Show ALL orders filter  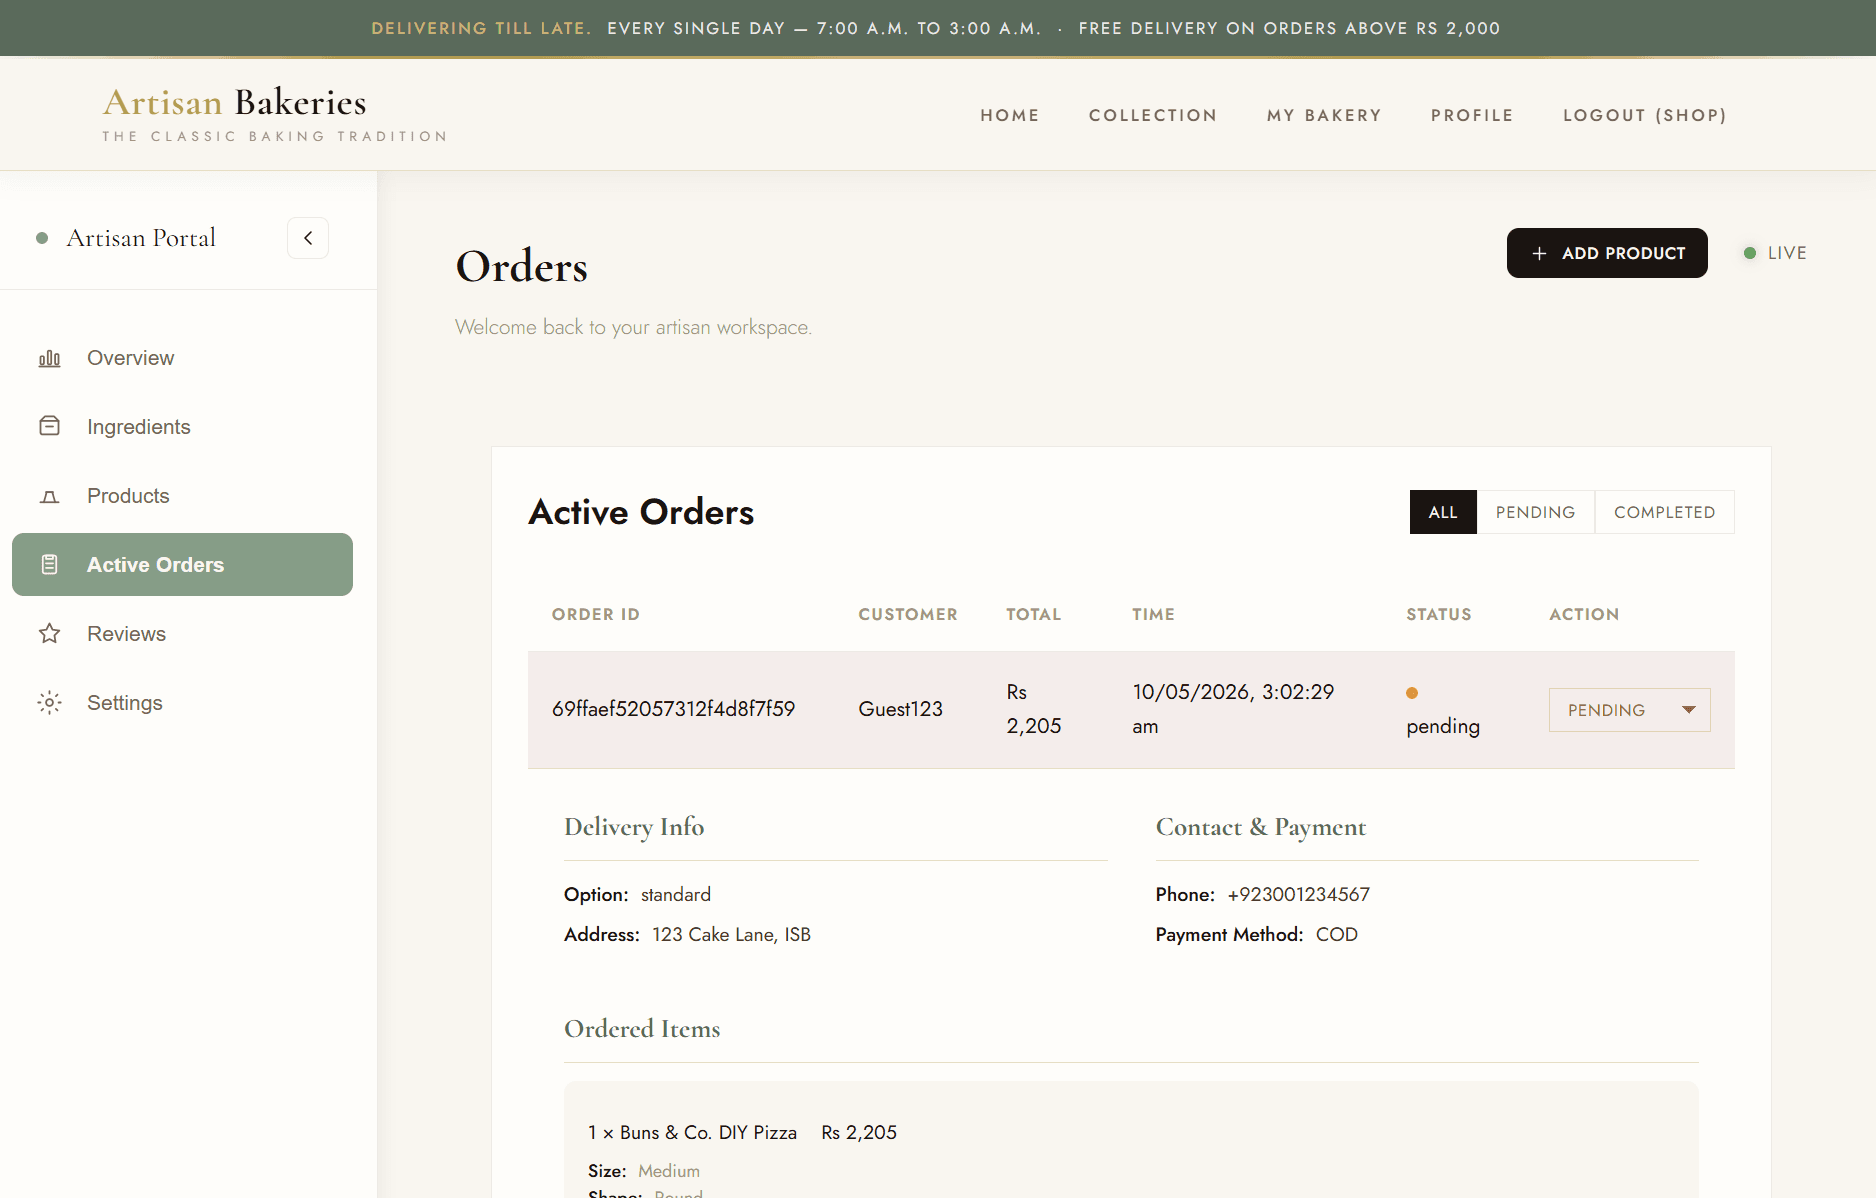pos(1443,512)
